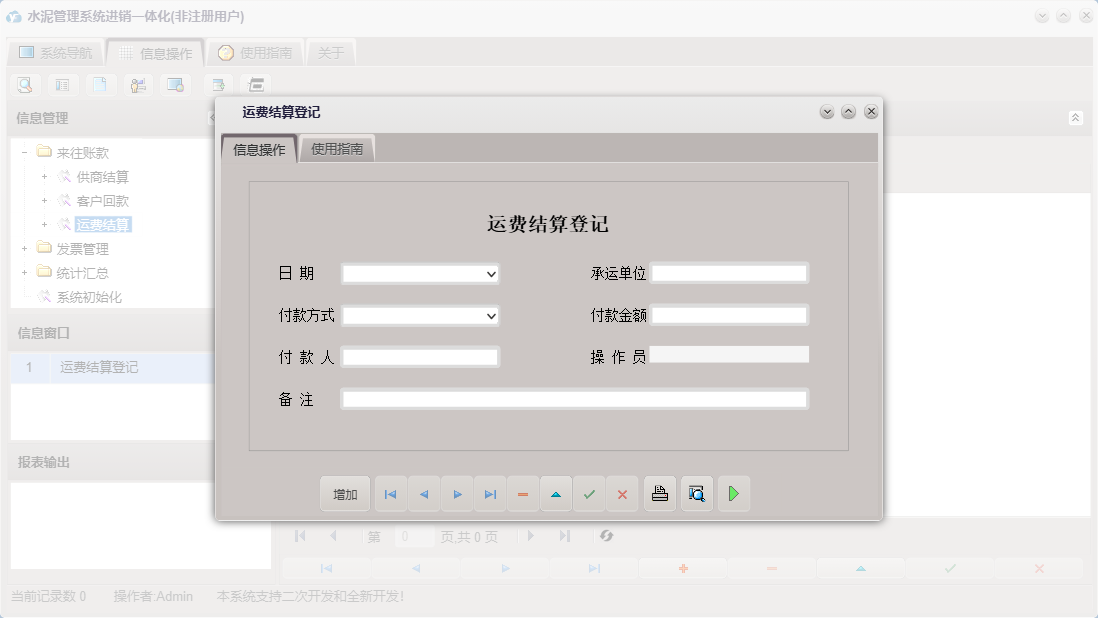The width and height of the screenshot is (1098, 618).
Task: Click the user management toolbar icon
Action: tap(138, 85)
